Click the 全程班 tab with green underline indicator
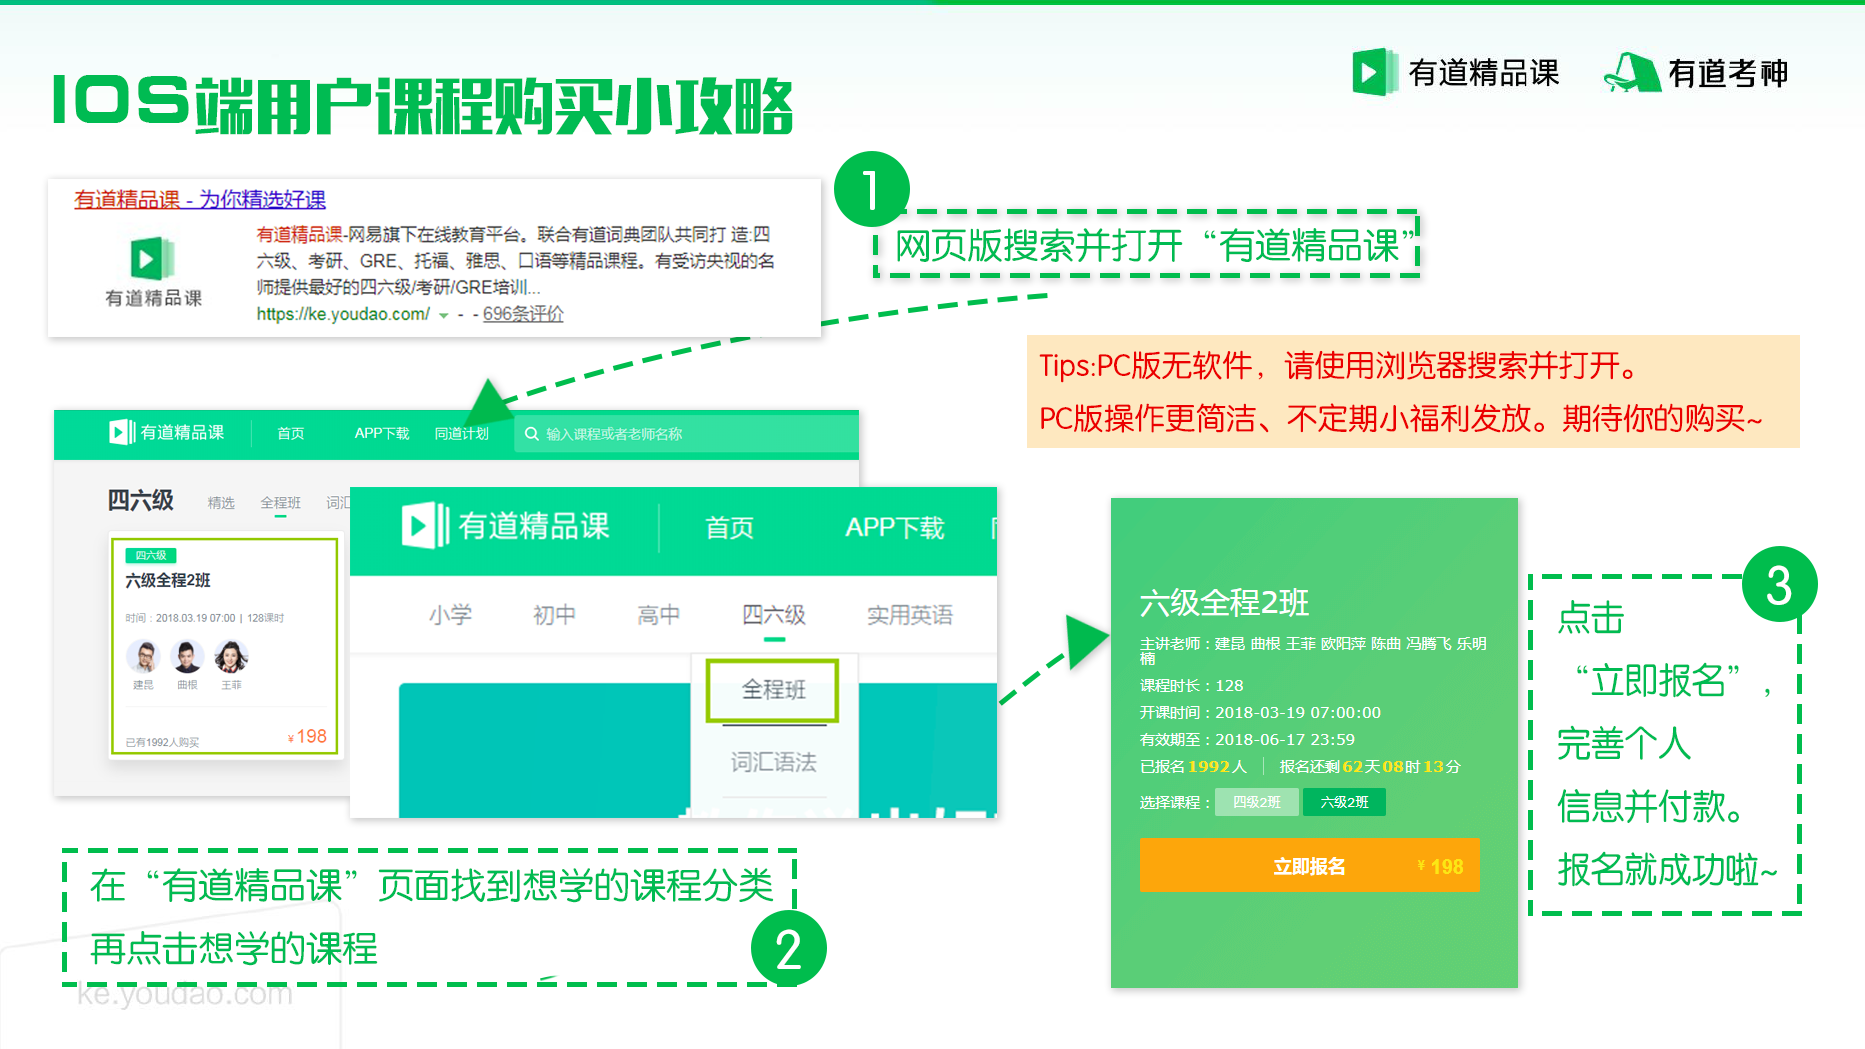This screenshot has width=1865, height=1049. pos(281,502)
